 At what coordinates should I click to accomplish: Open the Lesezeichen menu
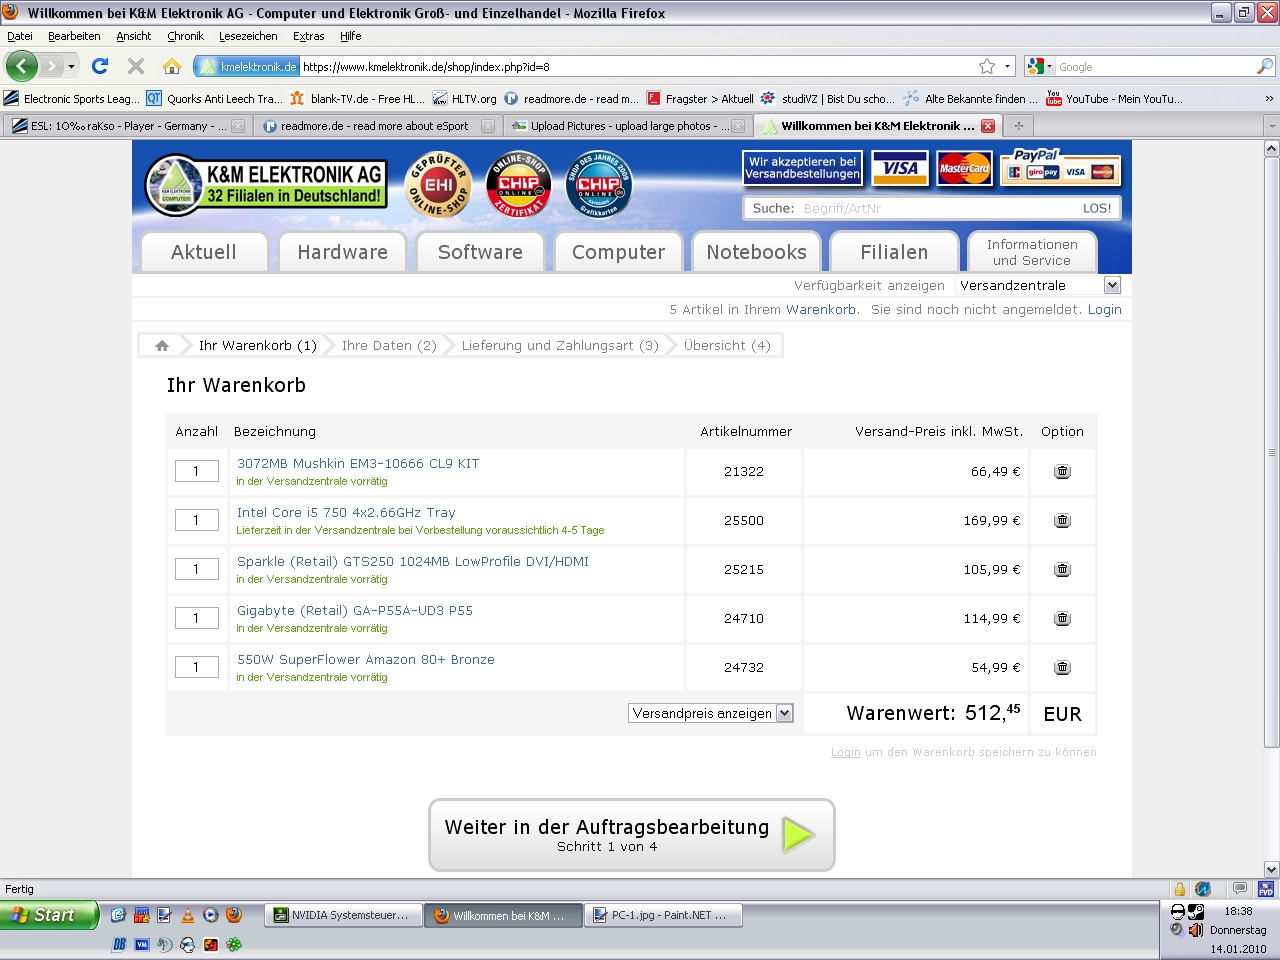[248, 36]
